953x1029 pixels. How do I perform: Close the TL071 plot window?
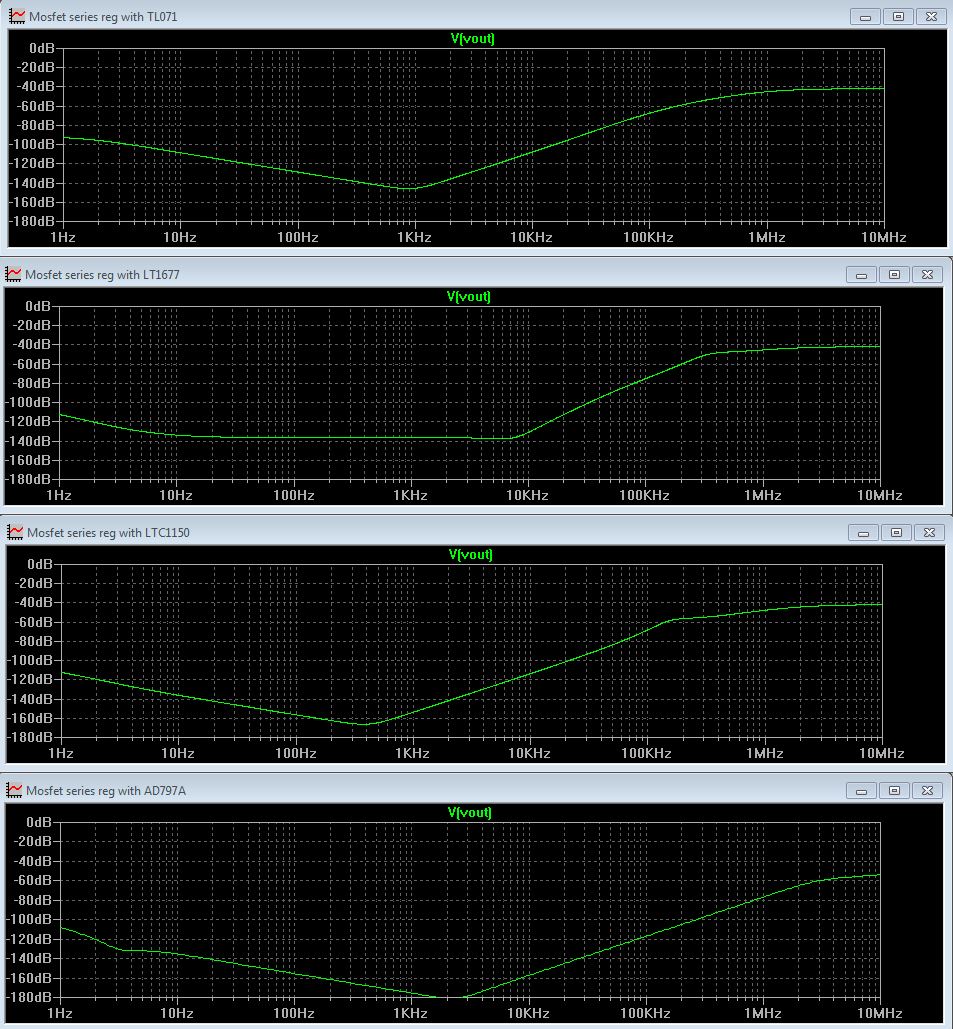[931, 17]
